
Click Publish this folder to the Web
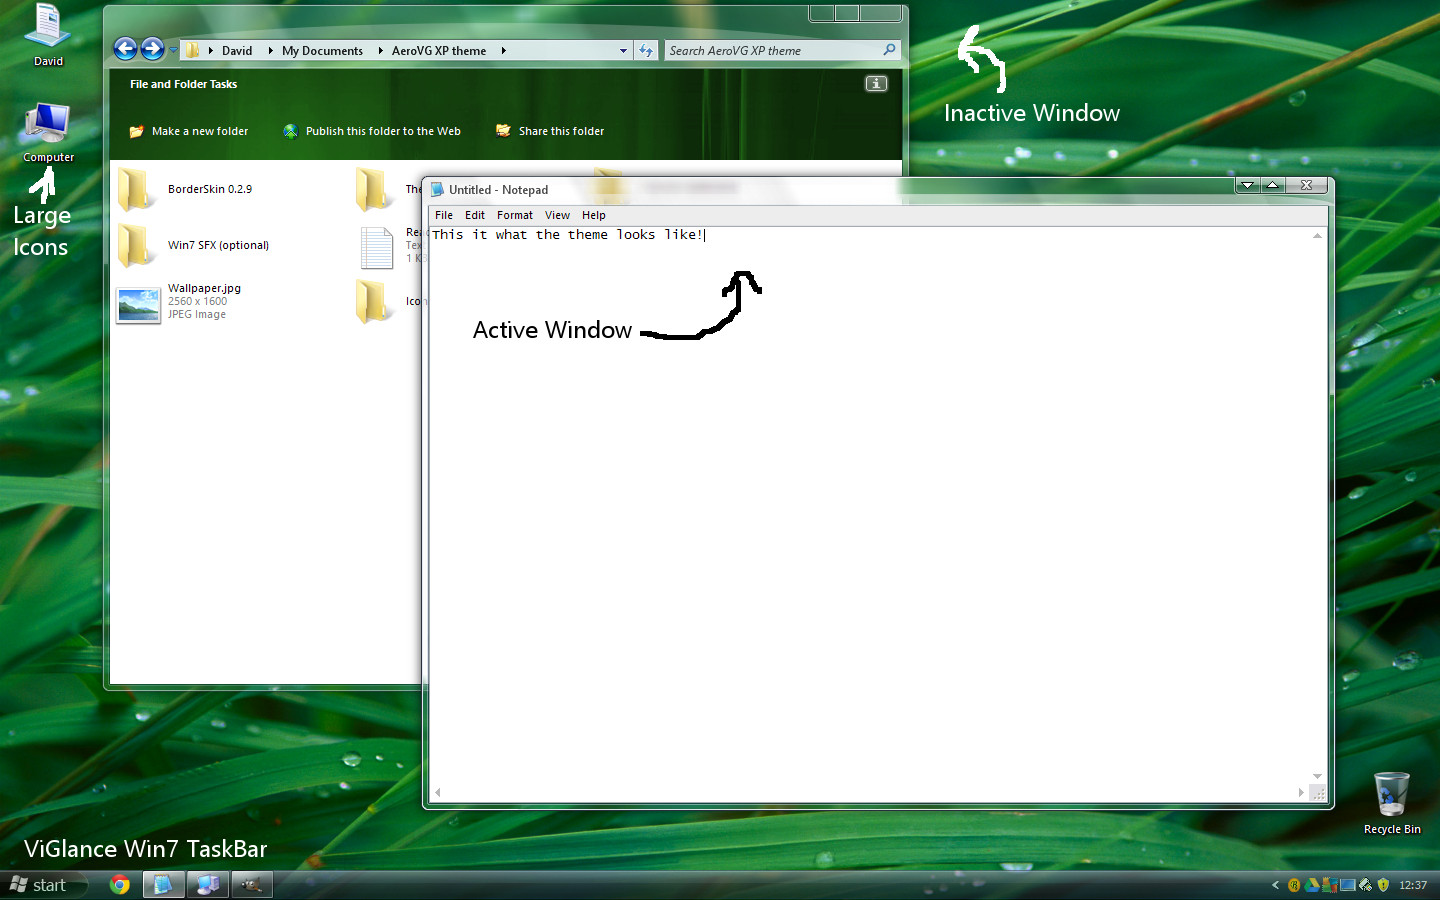coord(383,131)
